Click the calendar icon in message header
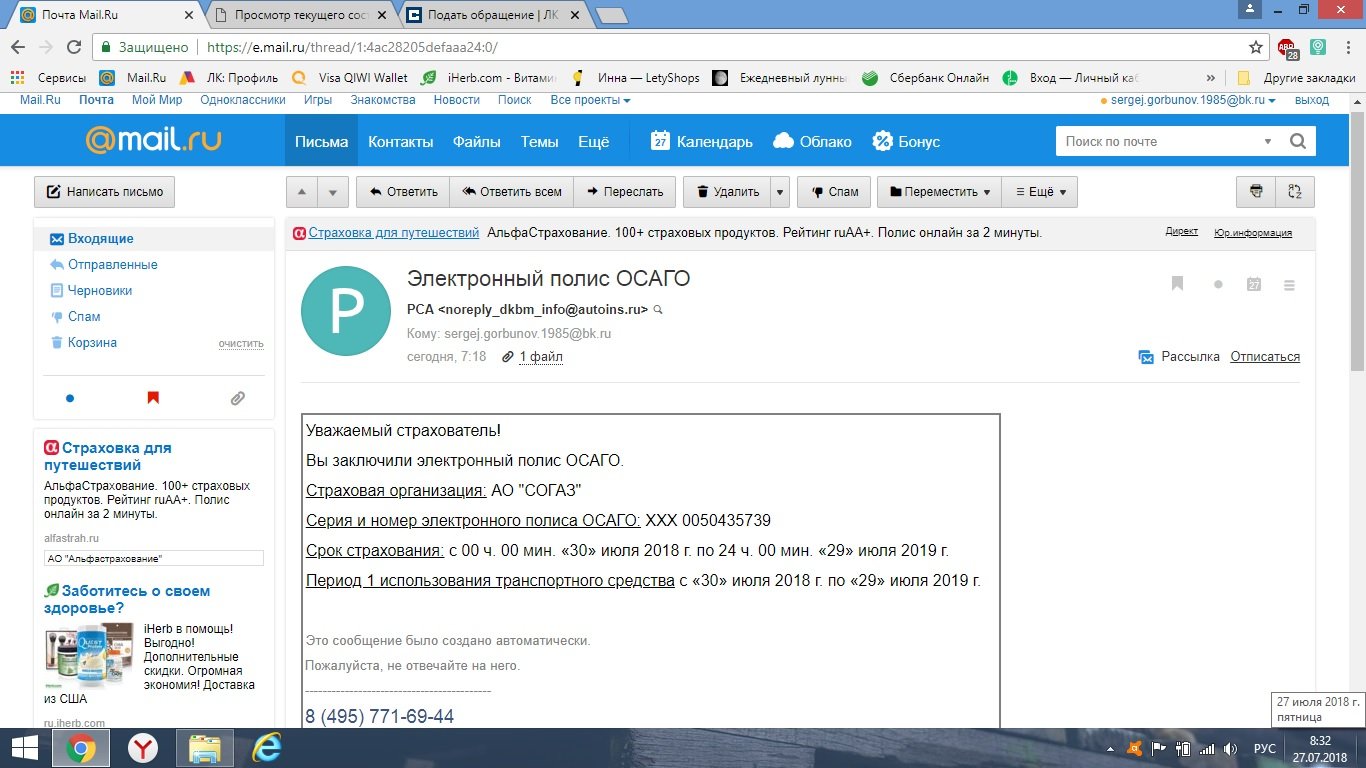 click(x=1254, y=284)
